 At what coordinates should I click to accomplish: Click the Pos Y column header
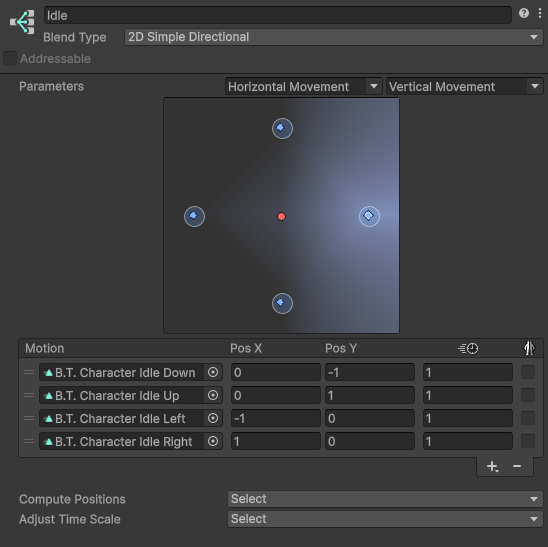(341, 348)
